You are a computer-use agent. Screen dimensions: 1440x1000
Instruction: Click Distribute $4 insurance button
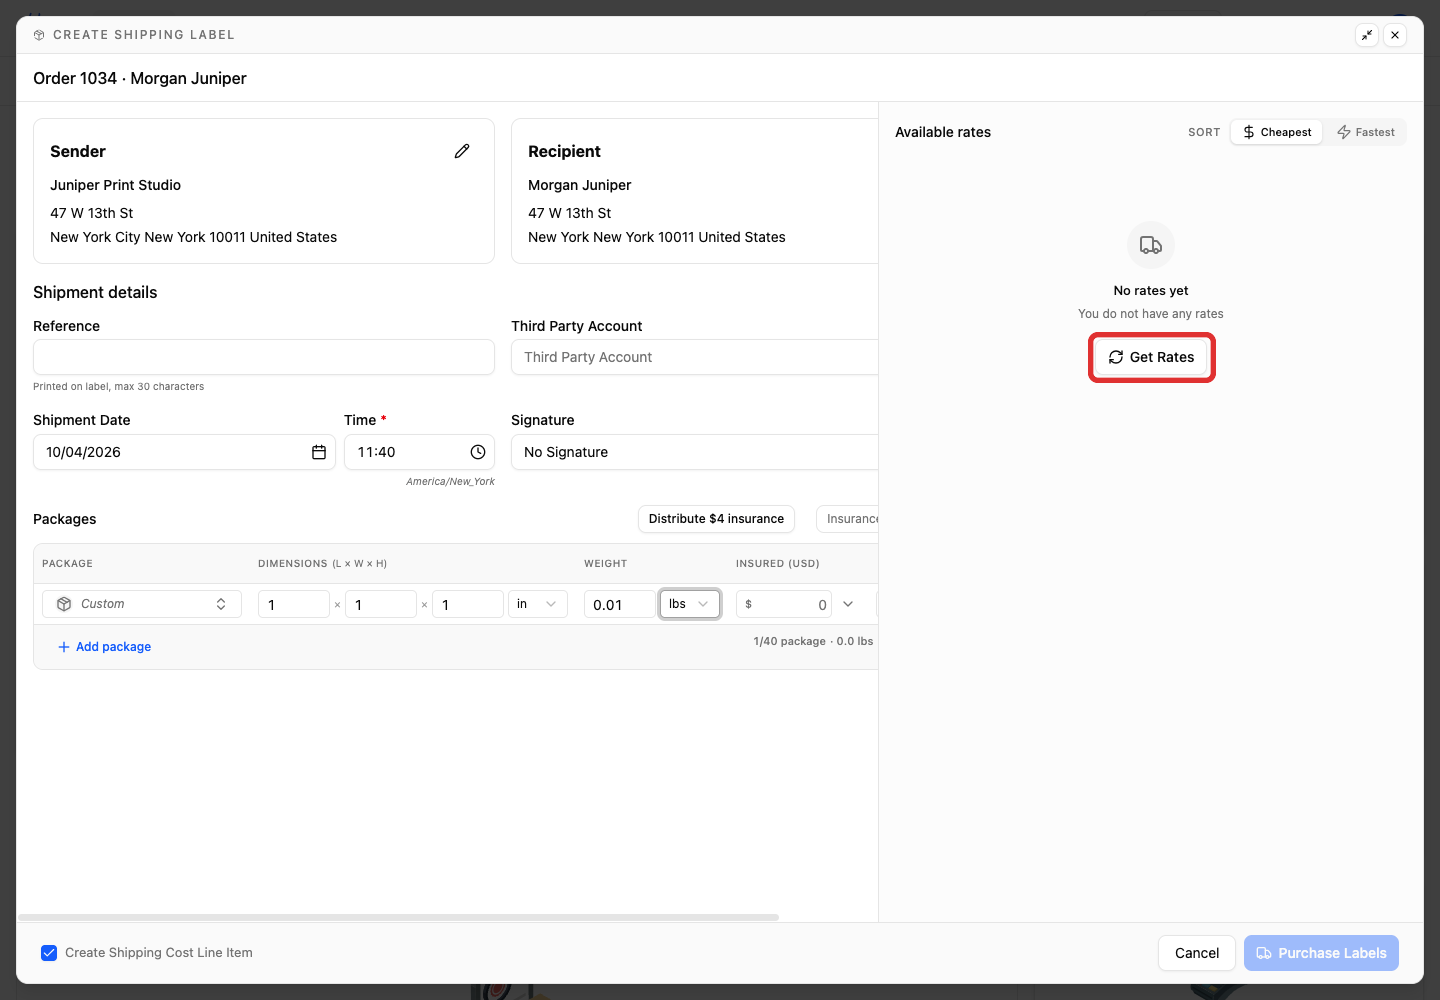coord(716,519)
